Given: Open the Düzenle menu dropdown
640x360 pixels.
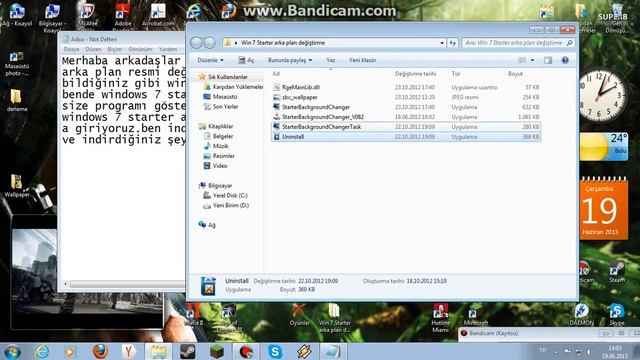Looking at the screenshot, I should 210,60.
